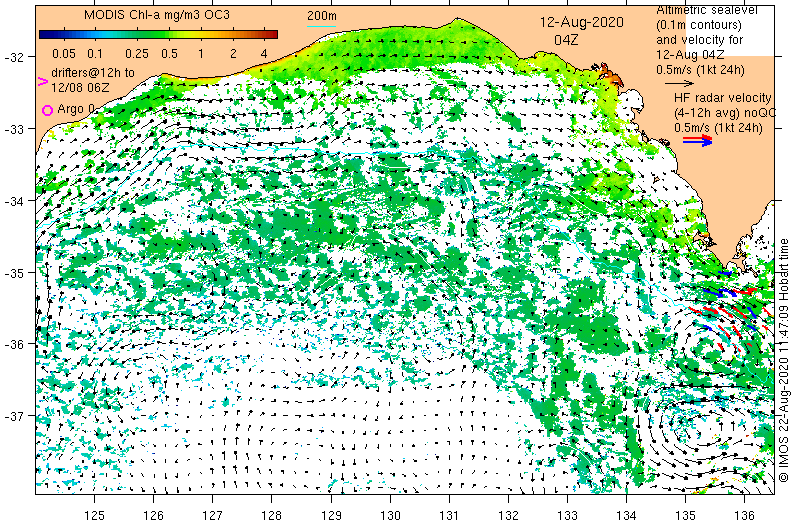Viewport: 800px width, 520px height.
Task: Click the magenta drifter marker symbol in legend
Action: click(43, 82)
